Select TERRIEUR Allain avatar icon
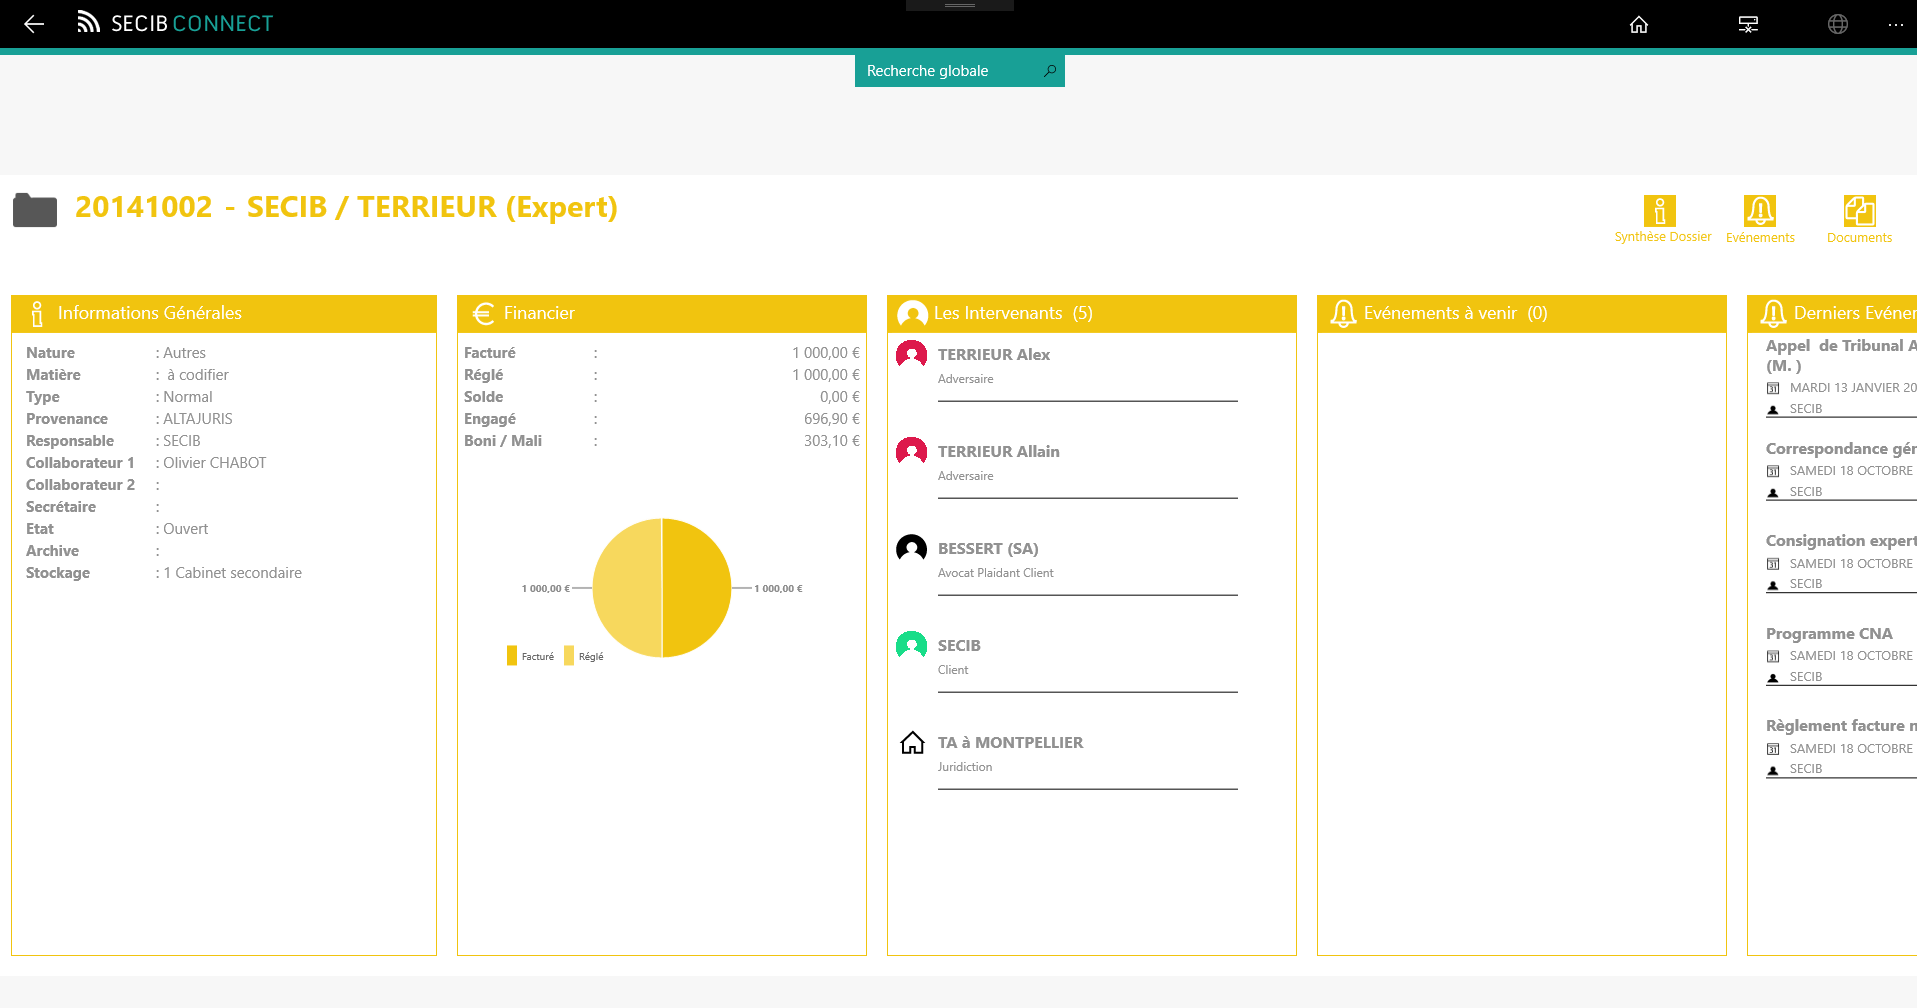 pyautogui.click(x=911, y=451)
